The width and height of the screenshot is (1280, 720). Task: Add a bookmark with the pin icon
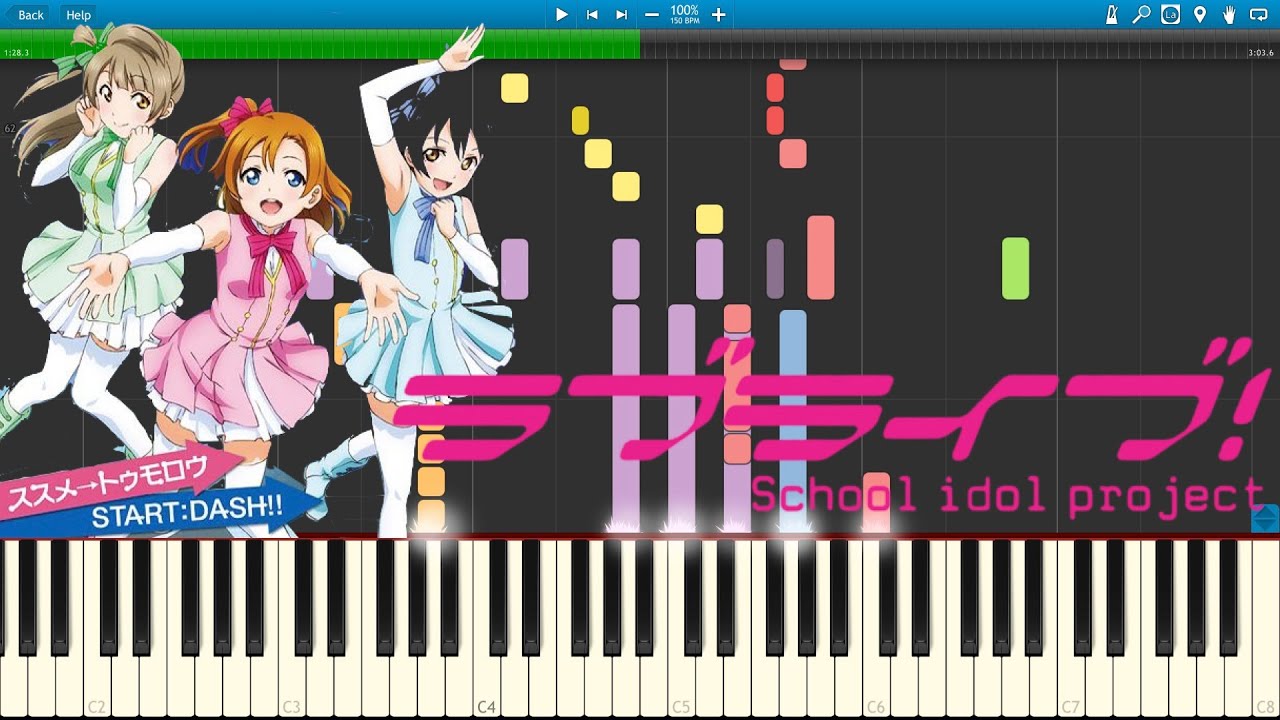tap(1200, 15)
